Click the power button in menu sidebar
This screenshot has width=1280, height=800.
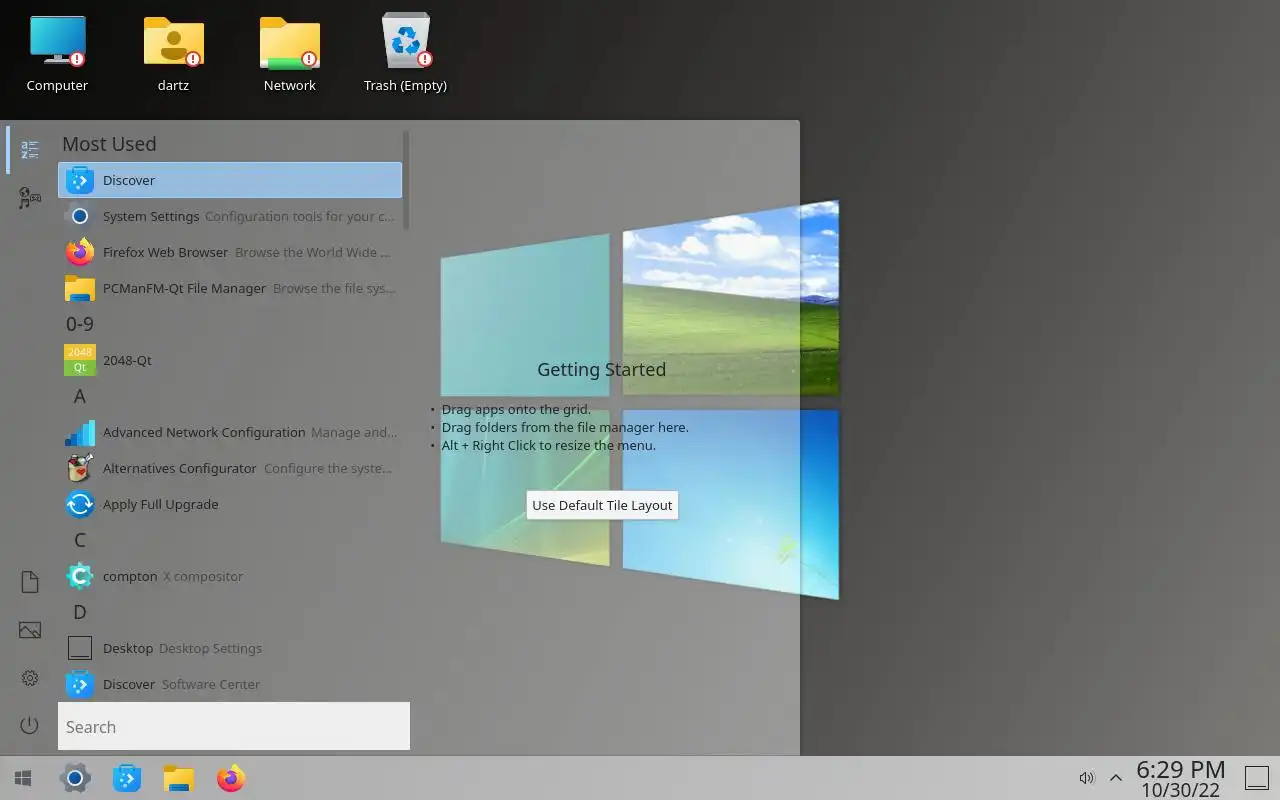[30, 726]
